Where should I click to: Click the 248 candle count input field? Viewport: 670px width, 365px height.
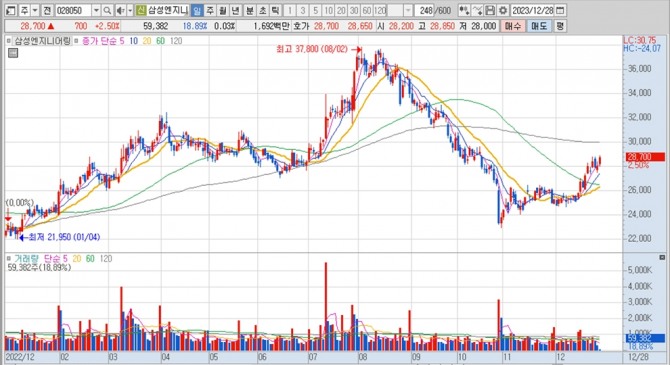(x=426, y=10)
